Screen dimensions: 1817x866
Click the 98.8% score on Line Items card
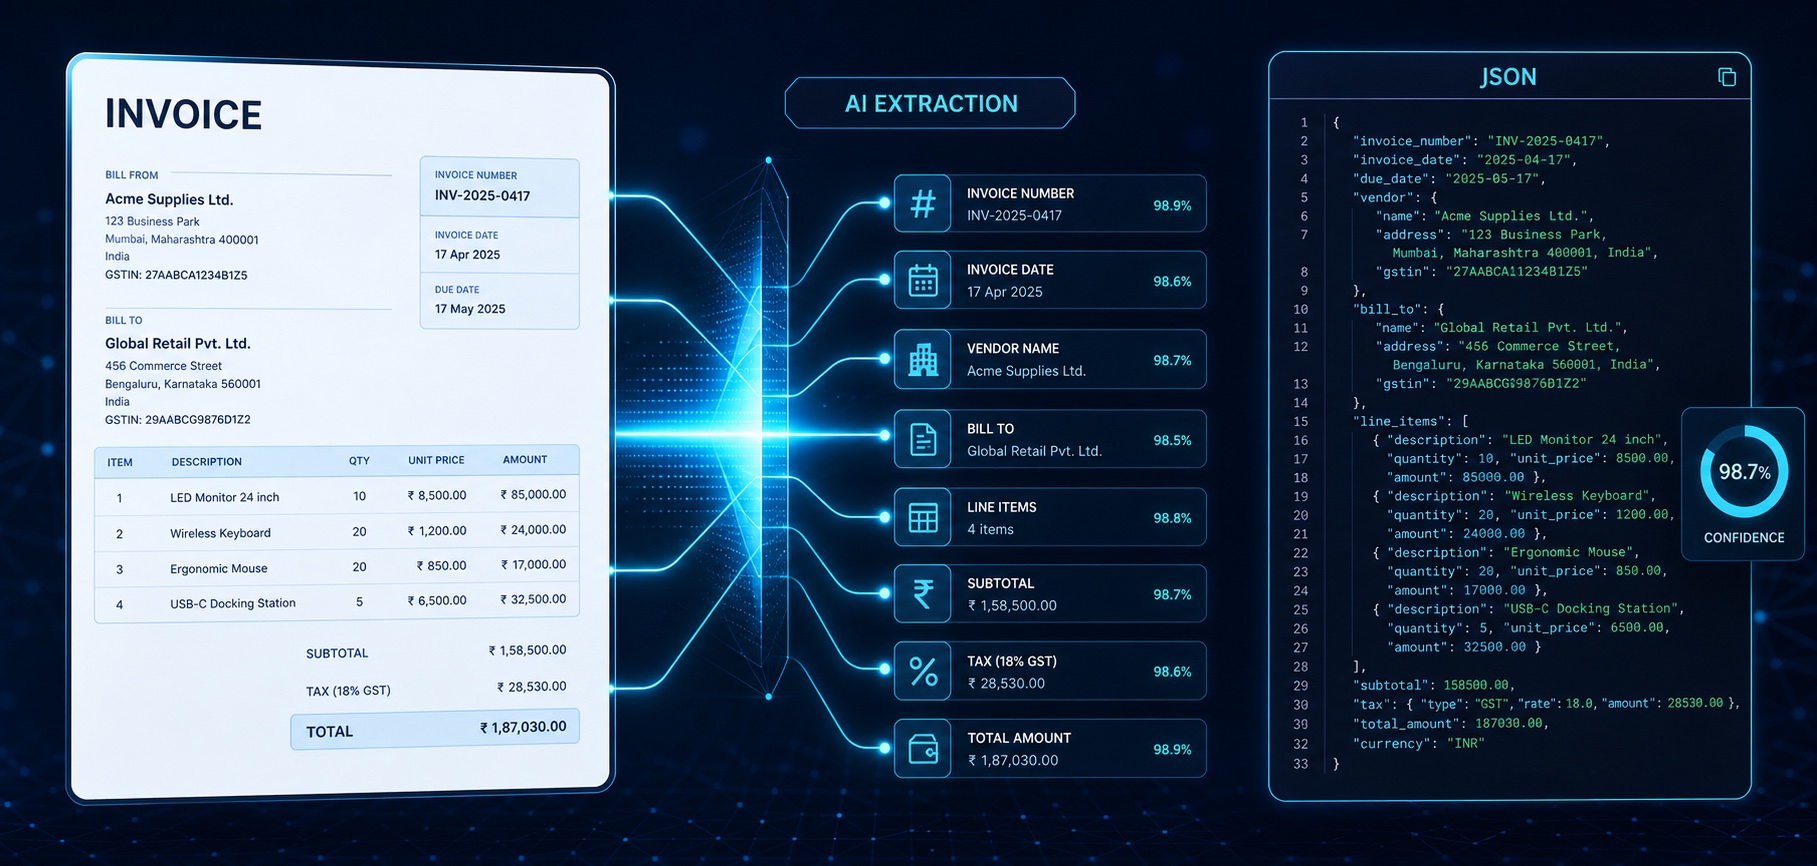tap(1172, 518)
